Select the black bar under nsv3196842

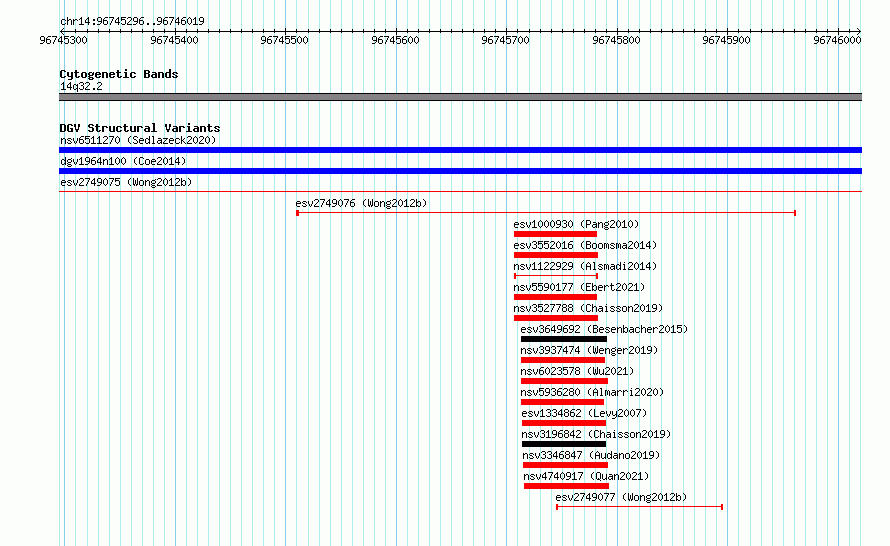point(564,444)
